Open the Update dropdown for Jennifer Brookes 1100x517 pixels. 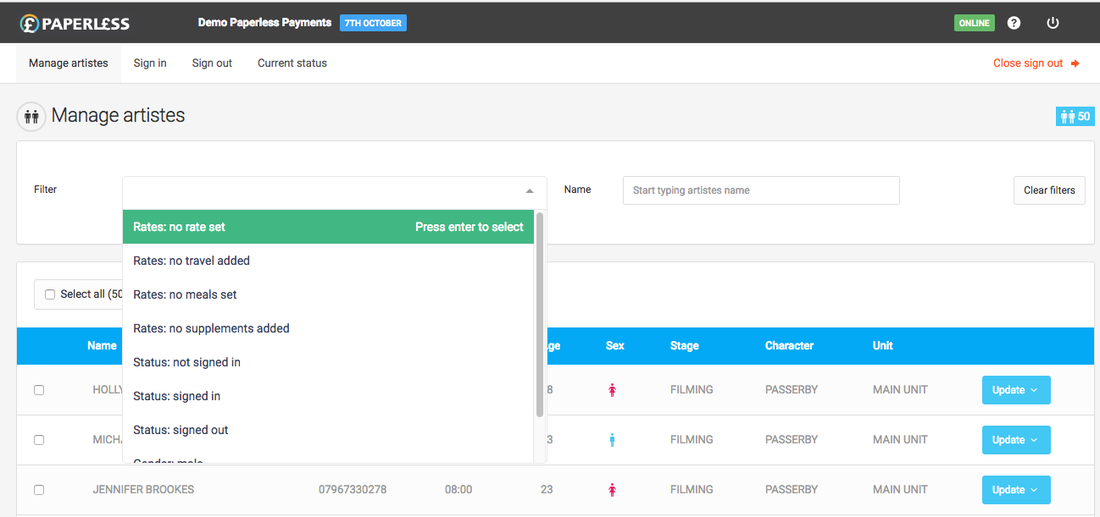1016,490
